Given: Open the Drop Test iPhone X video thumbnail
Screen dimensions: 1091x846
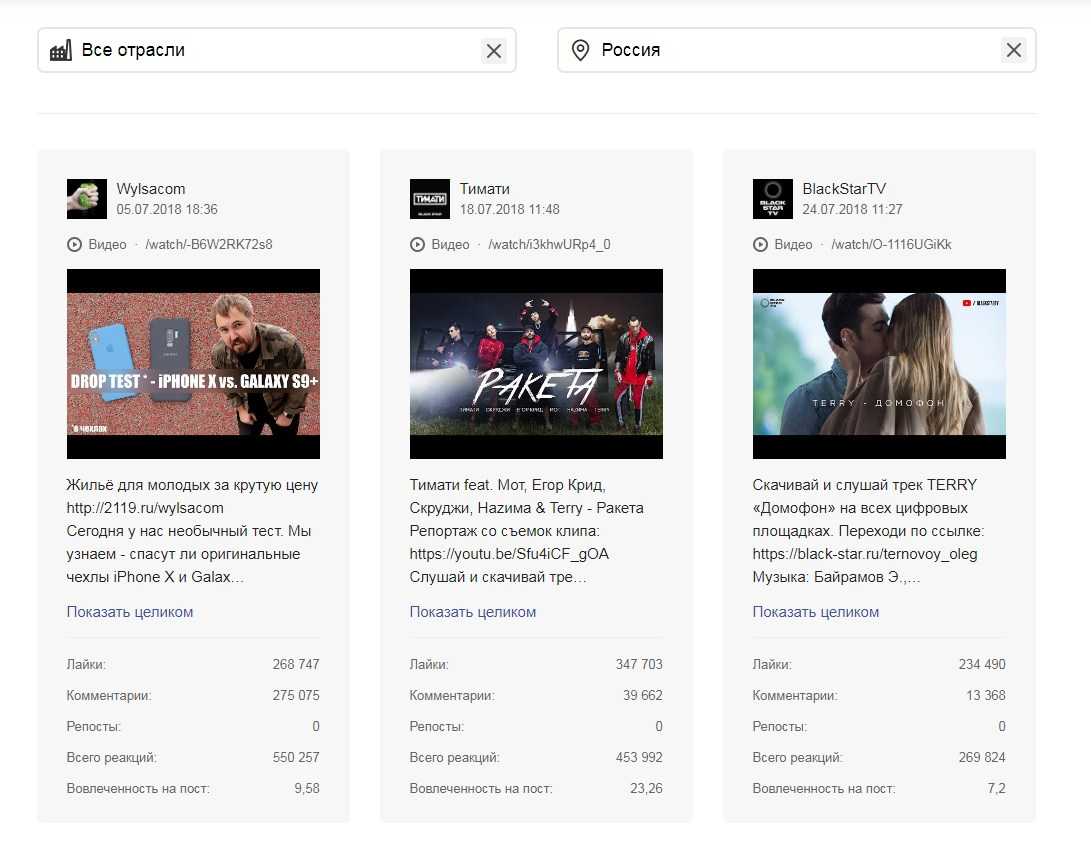Looking at the screenshot, I should (x=193, y=364).
